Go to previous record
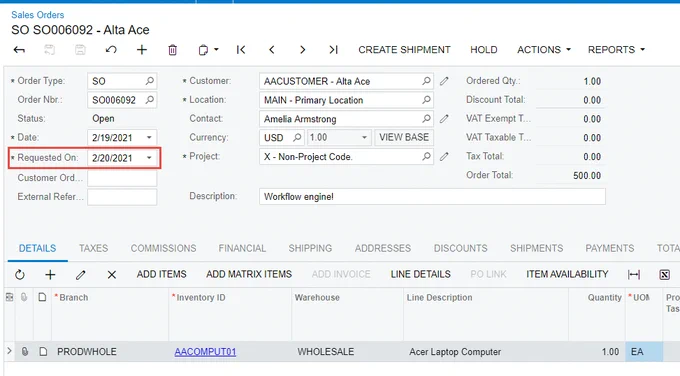Viewport: 680px width, 376px height. tap(272, 50)
